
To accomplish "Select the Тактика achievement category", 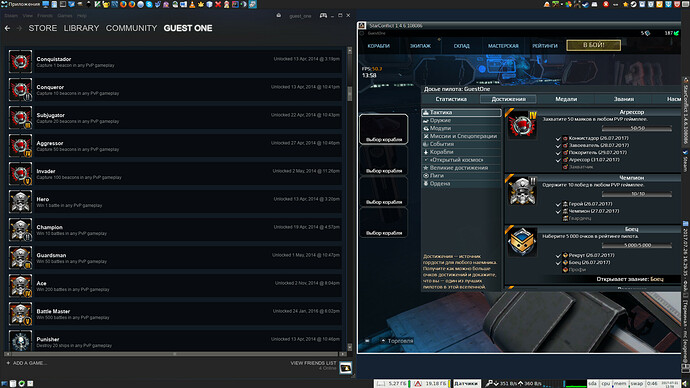I will tap(461, 113).
